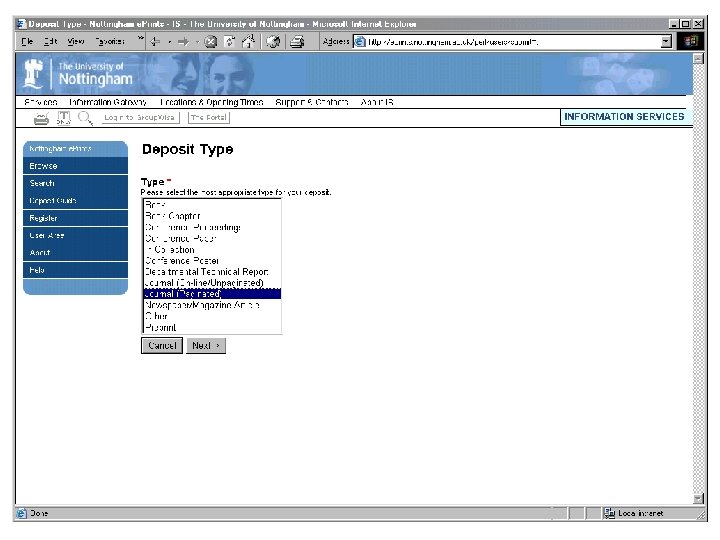Image resolution: width=720 pixels, height=540 pixels.
Task: Open the View menu
Action: [x=76, y=42]
